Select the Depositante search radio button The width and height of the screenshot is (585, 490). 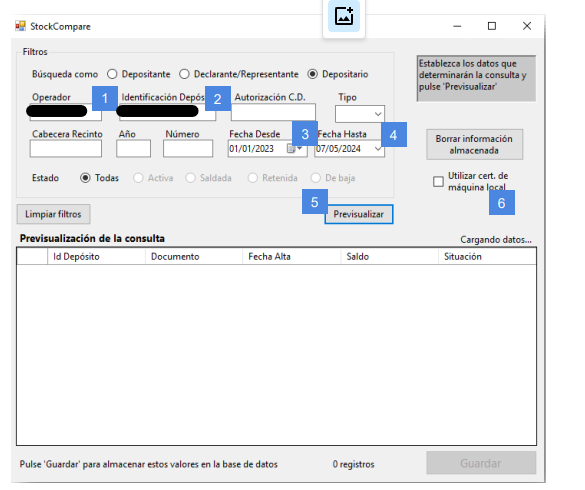click(x=112, y=74)
